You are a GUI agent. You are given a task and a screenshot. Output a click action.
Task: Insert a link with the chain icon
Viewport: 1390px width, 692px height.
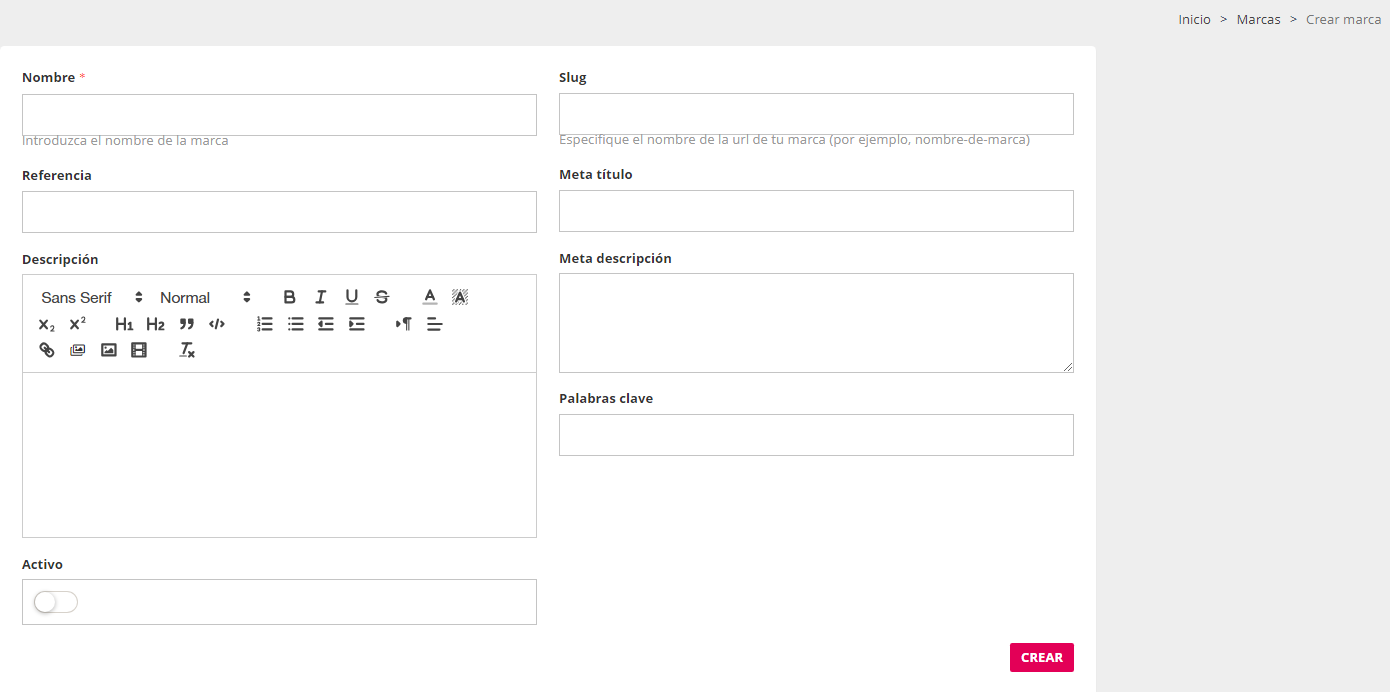coord(47,350)
